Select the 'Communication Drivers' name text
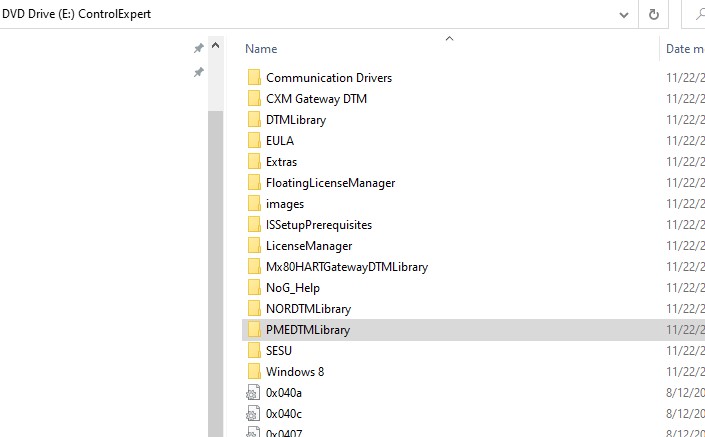Image resolution: width=705 pixels, height=437 pixels. [329, 78]
